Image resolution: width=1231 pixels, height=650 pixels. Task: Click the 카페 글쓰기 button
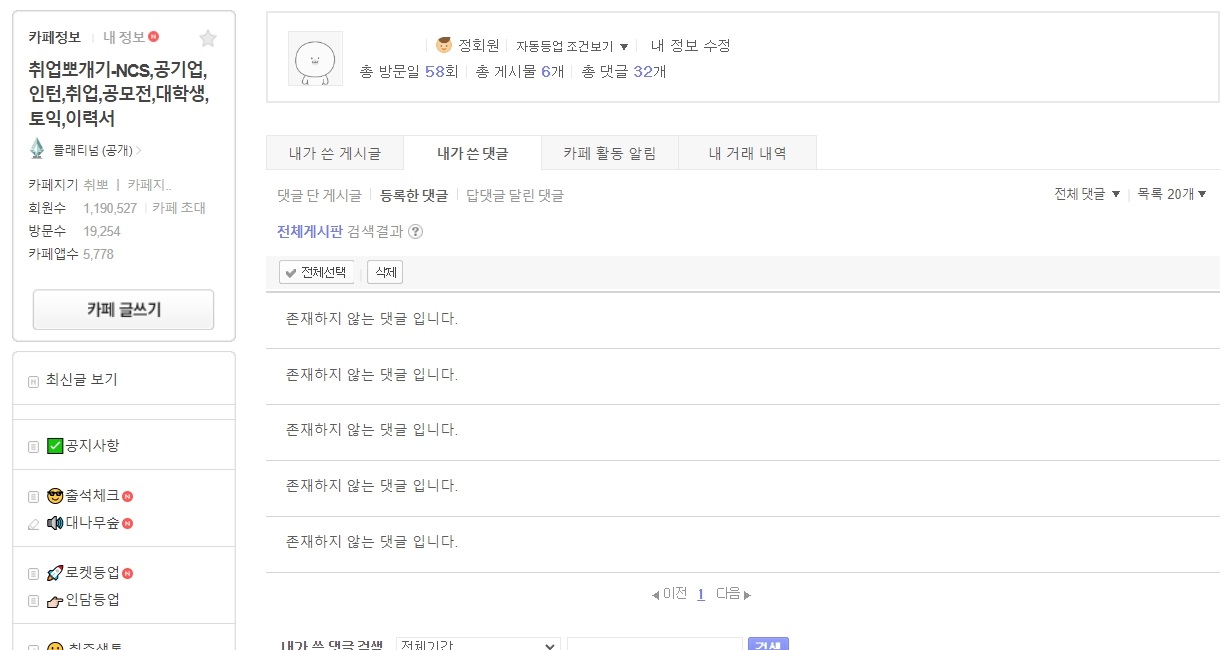click(122, 309)
